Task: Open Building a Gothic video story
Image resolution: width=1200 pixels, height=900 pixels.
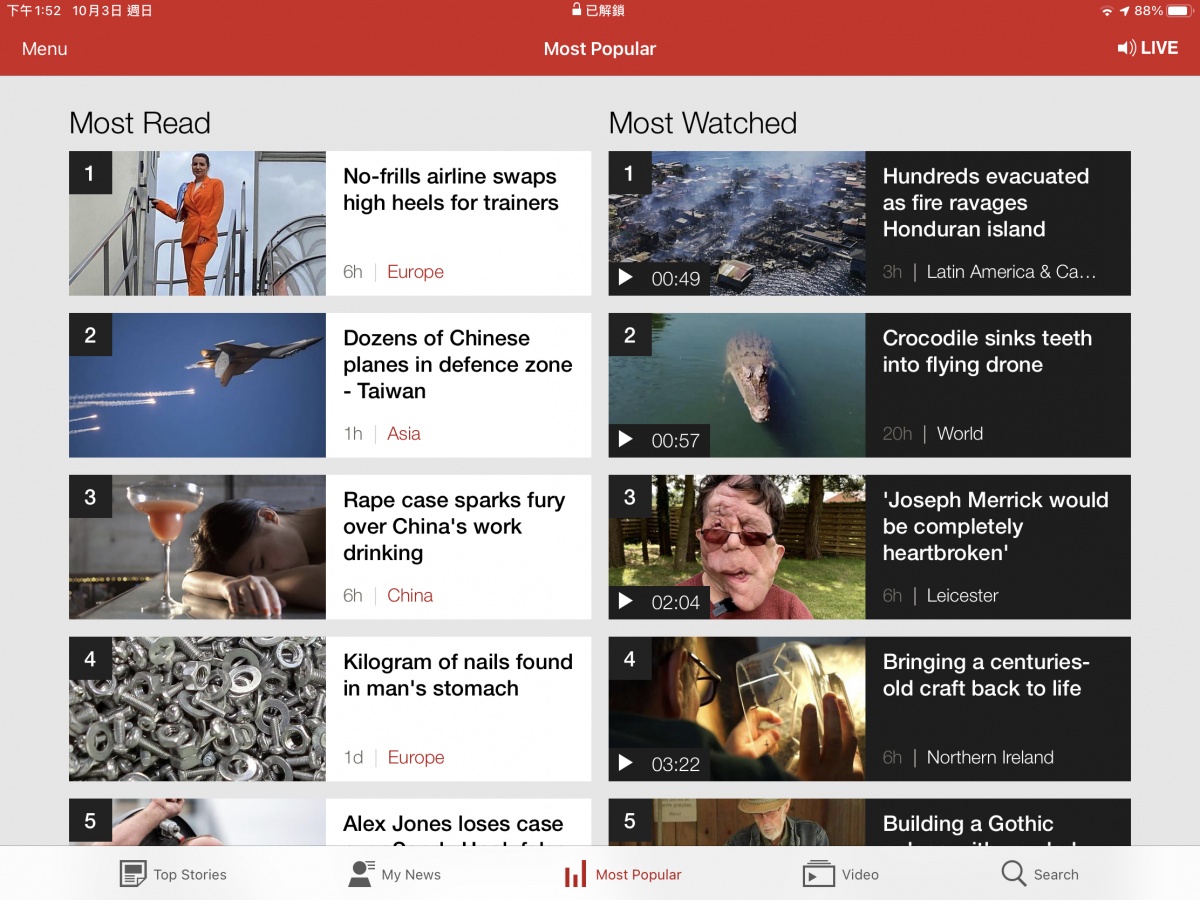Action: (x=967, y=825)
